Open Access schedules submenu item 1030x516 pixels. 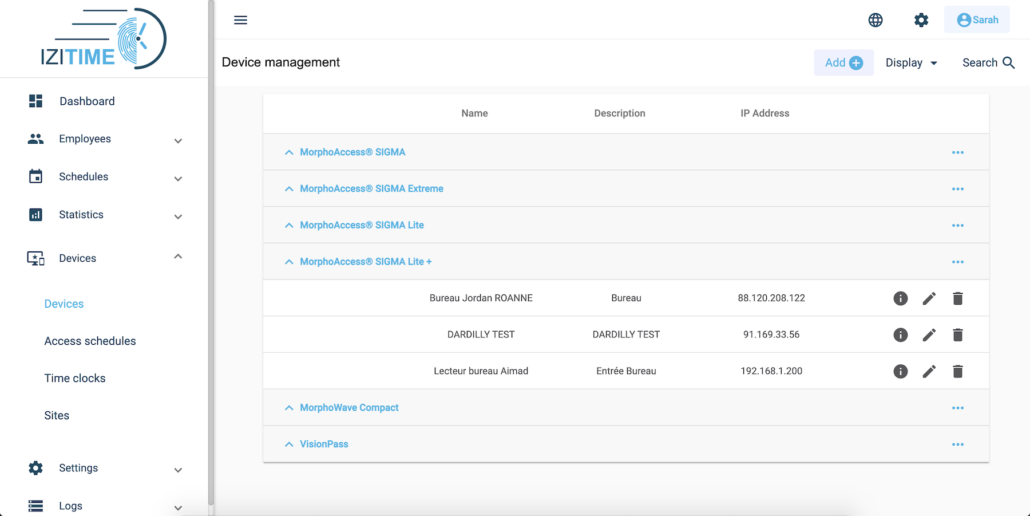pyautogui.click(x=90, y=341)
